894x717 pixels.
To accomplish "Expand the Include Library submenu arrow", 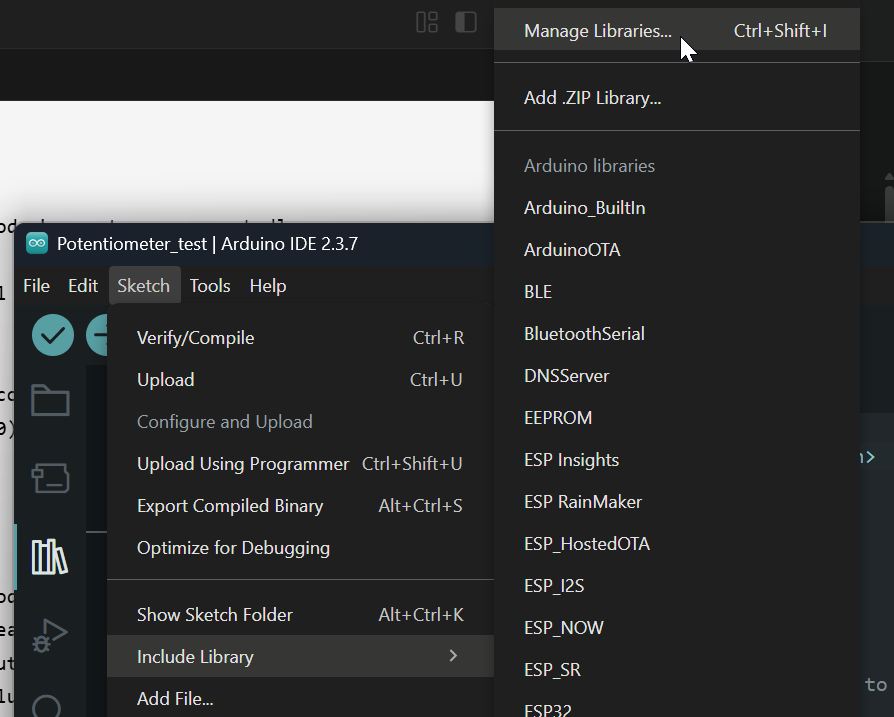I will point(453,656).
